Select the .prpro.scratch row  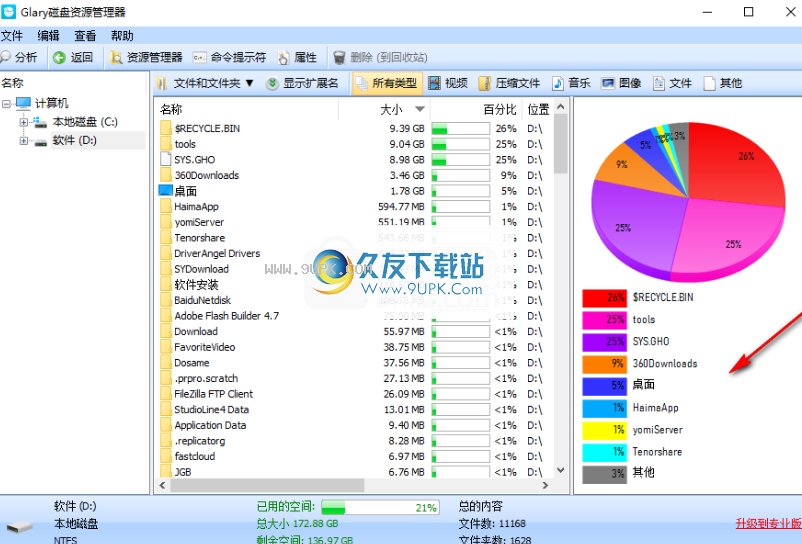(x=354, y=378)
